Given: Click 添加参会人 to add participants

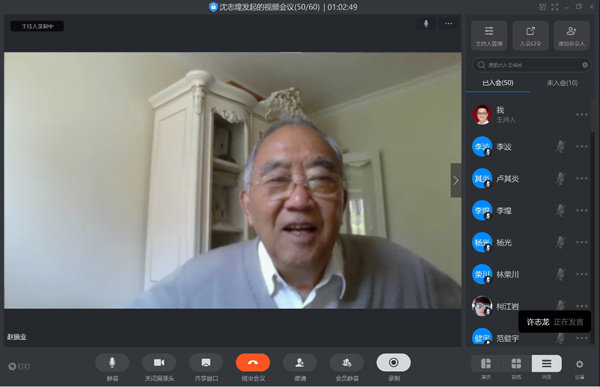Looking at the screenshot, I should [571, 36].
